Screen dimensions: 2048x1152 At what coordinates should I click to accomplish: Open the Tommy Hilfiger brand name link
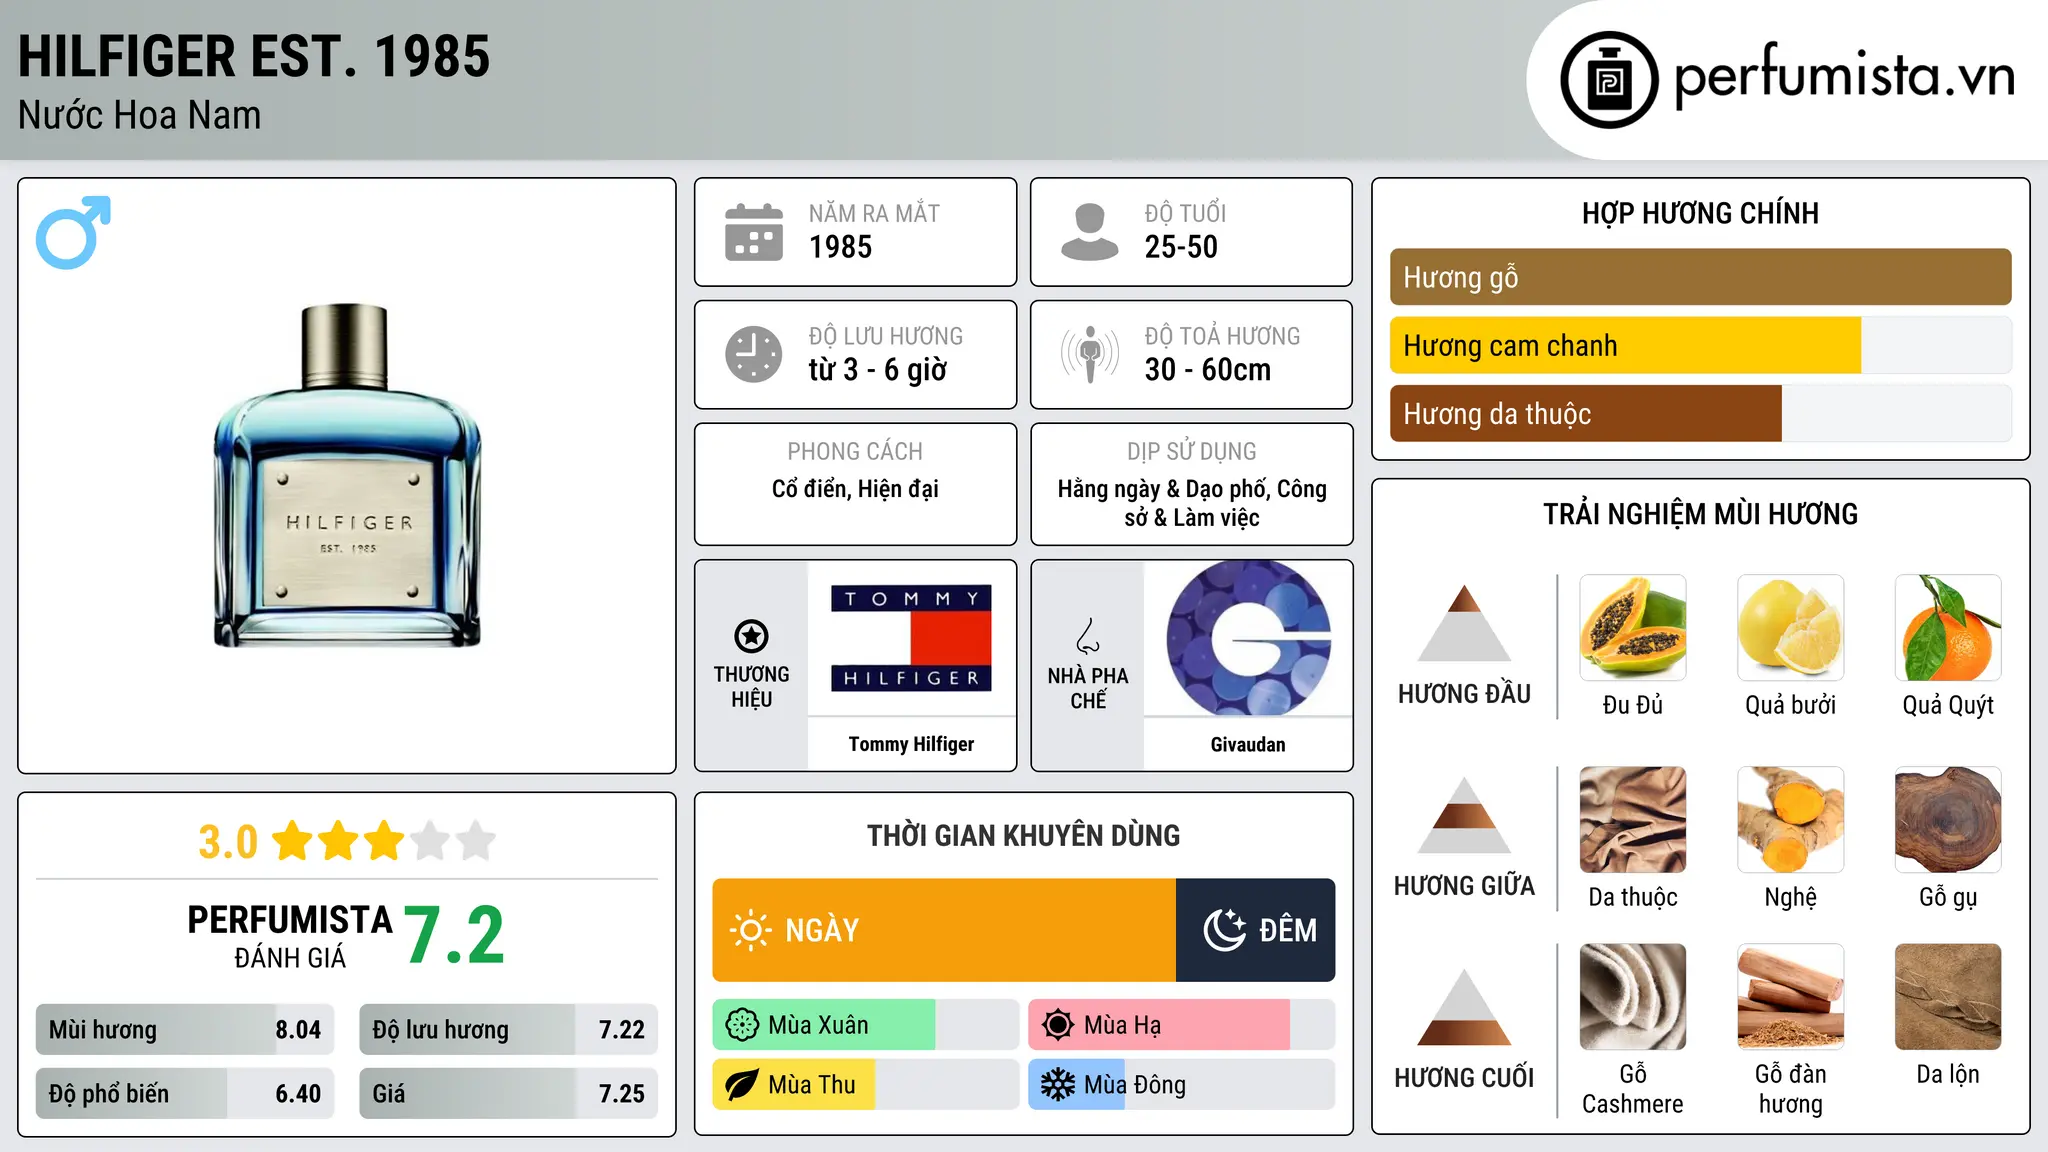[911, 744]
